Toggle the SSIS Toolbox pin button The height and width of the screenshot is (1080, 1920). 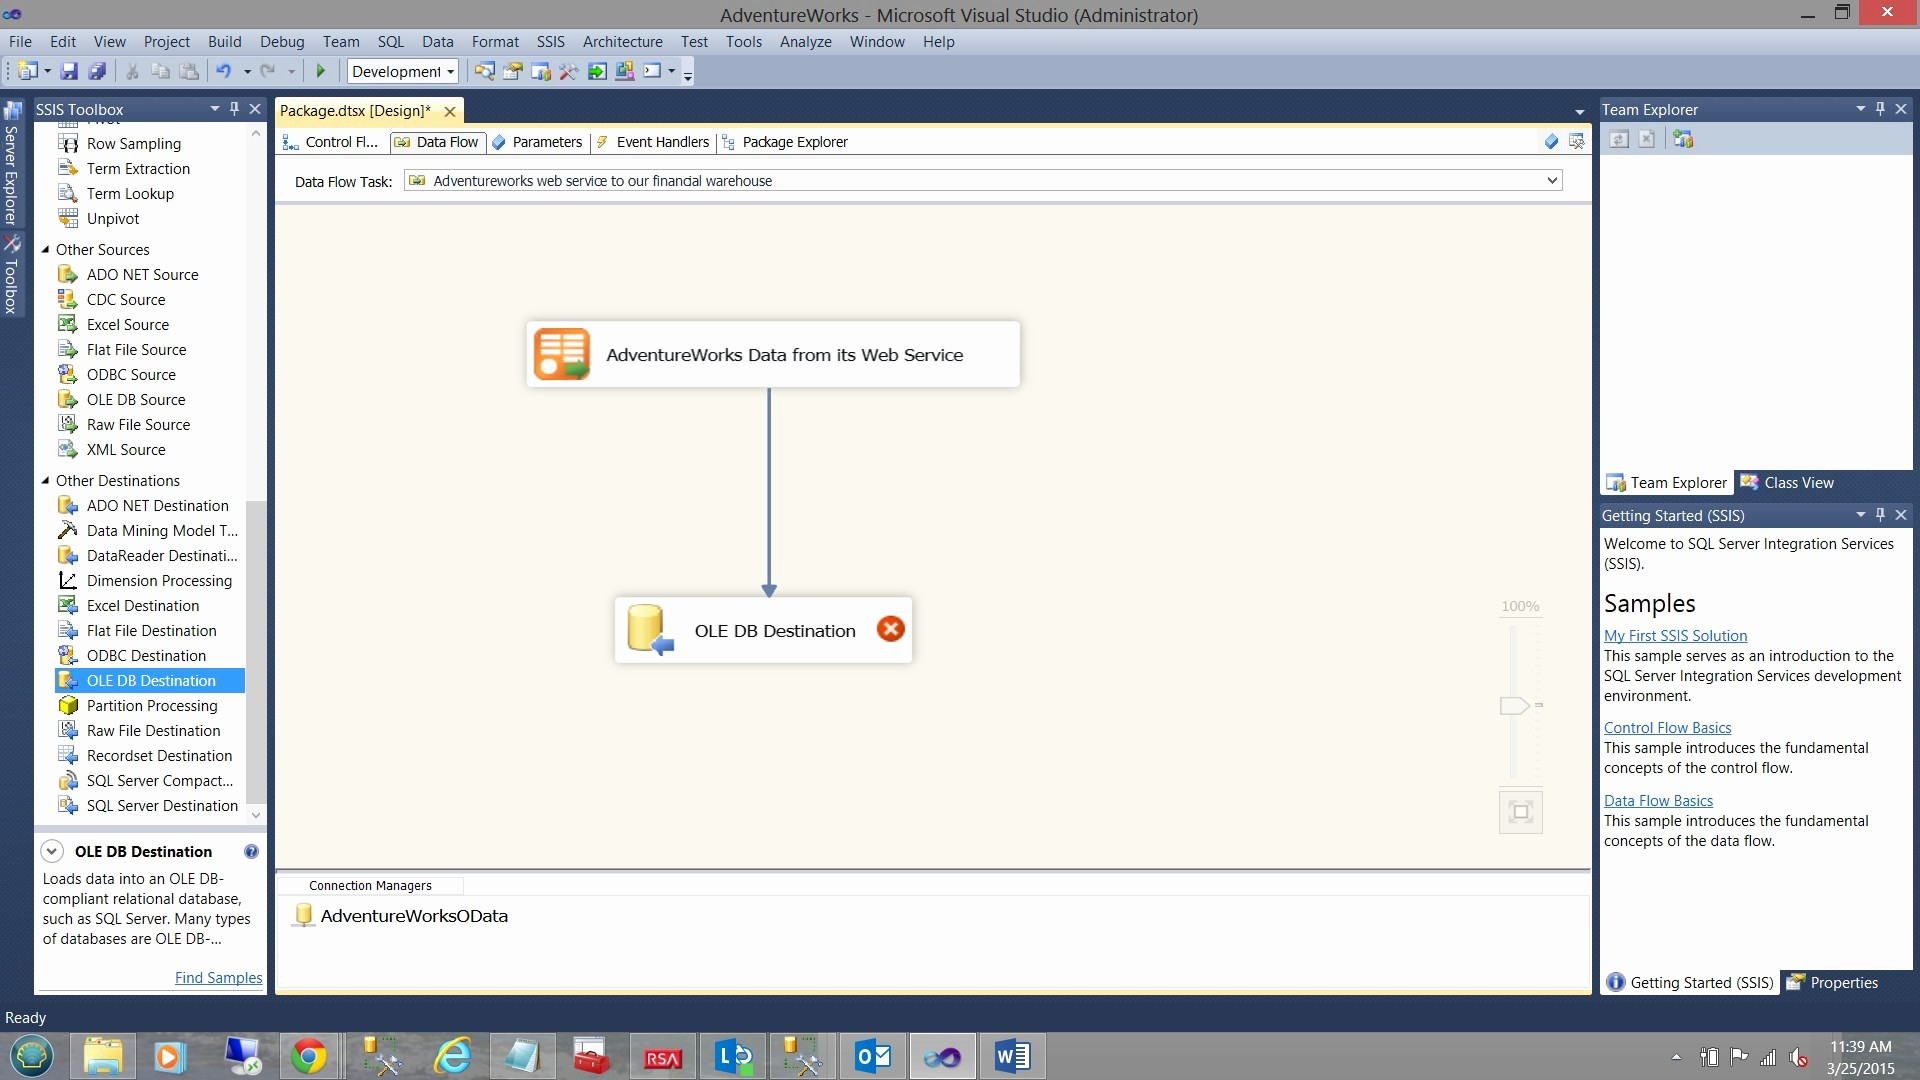[235, 109]
